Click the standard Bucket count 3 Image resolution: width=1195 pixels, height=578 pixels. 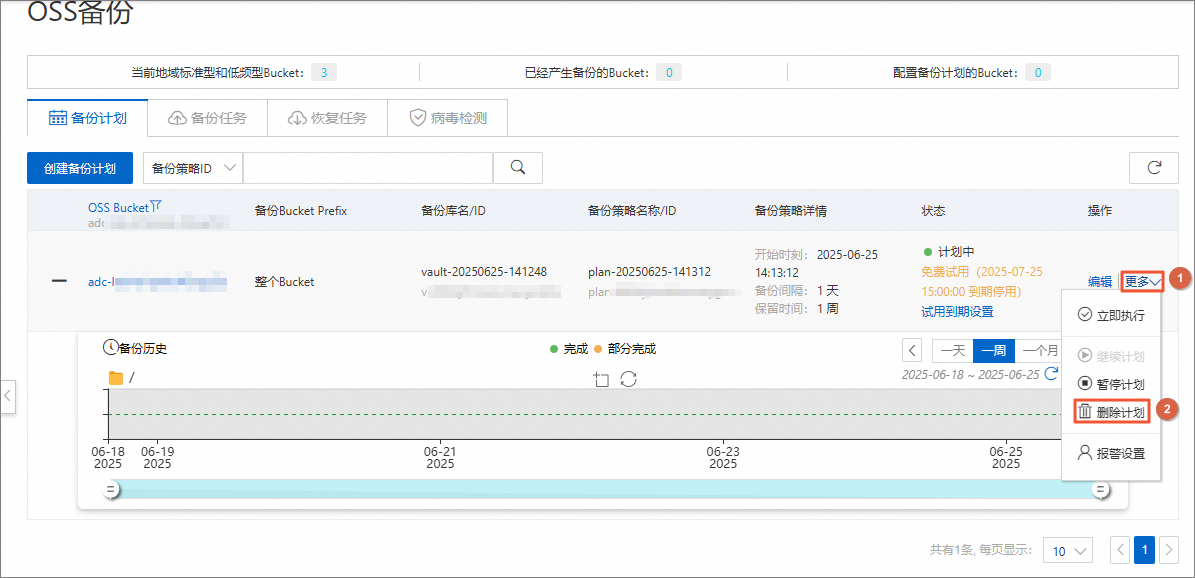coord(323,73)
